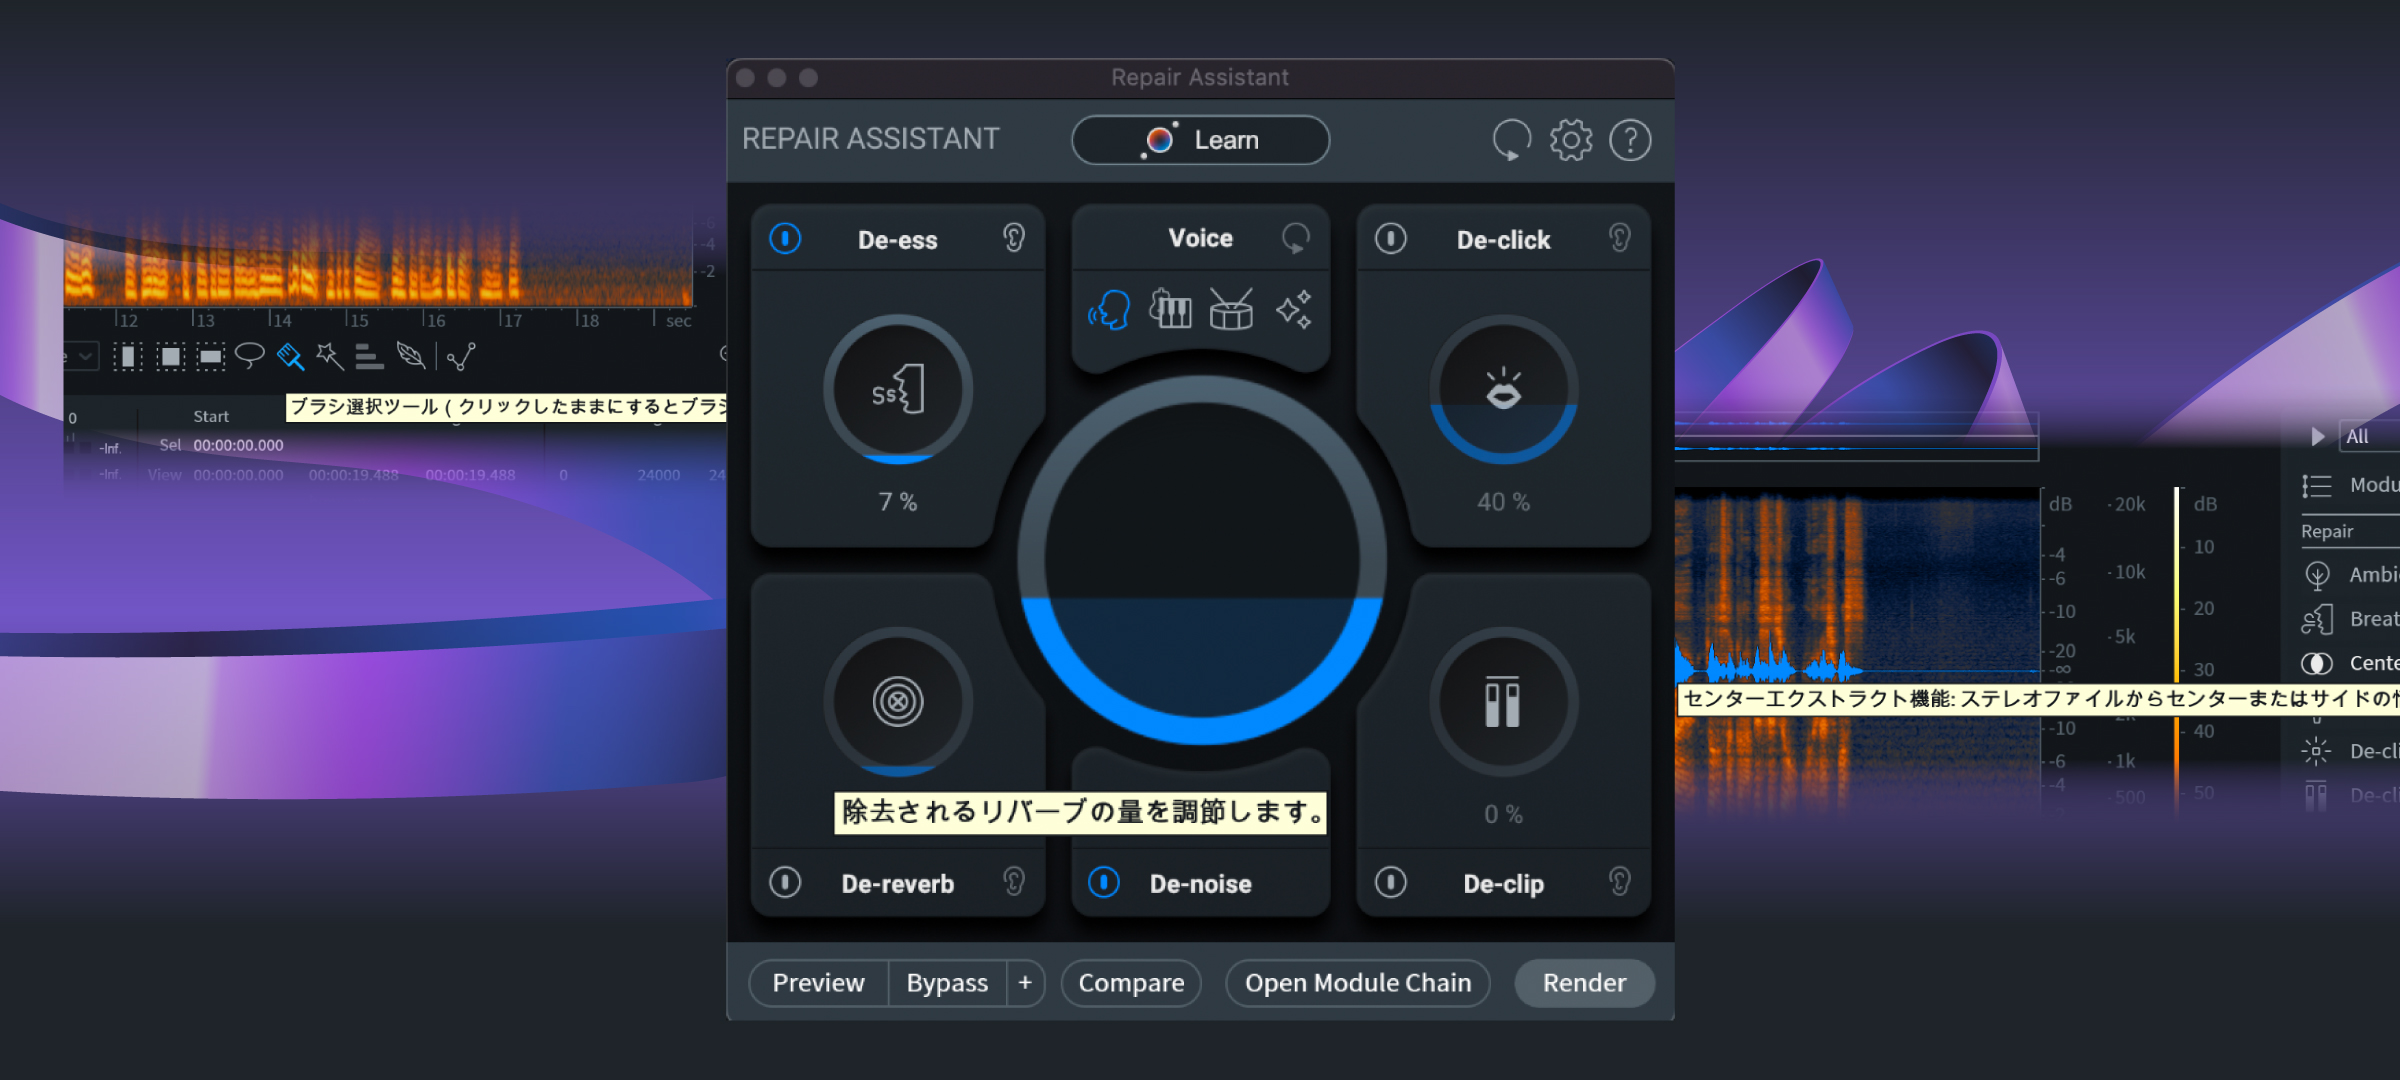Click the Repair section header in module list
Viewport: 2400px width, 1080px height.
point(2327,531)
